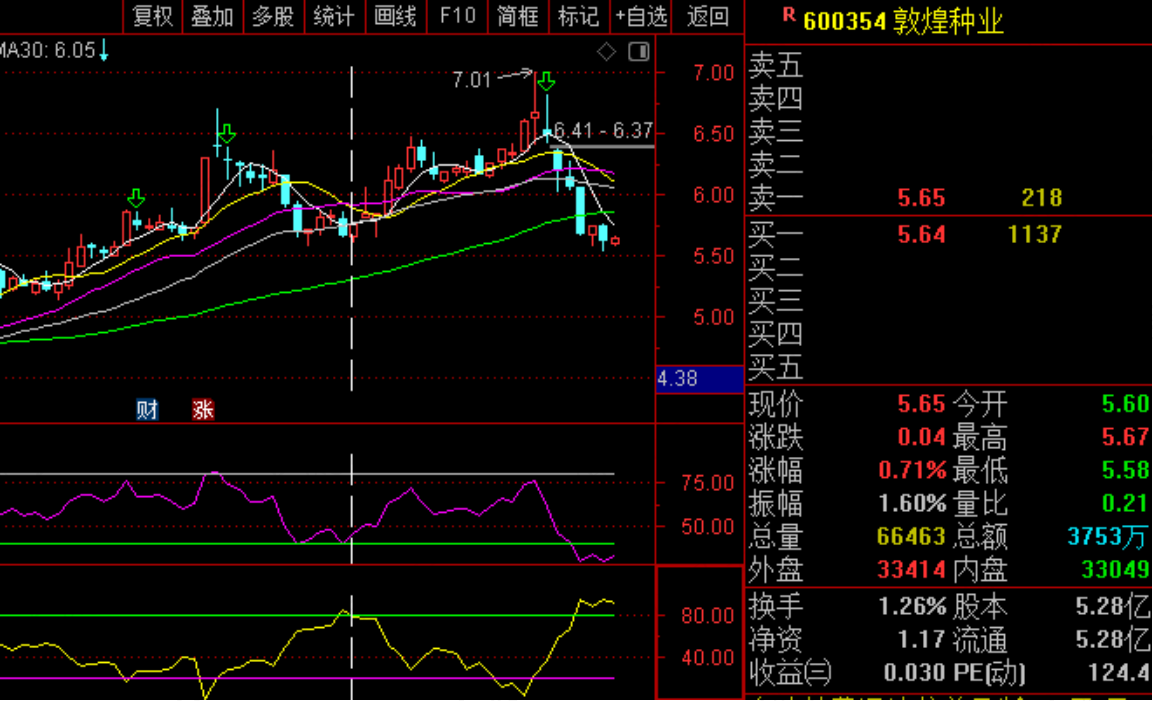Open the 画线 drawing tools

(x=396, y=16)
